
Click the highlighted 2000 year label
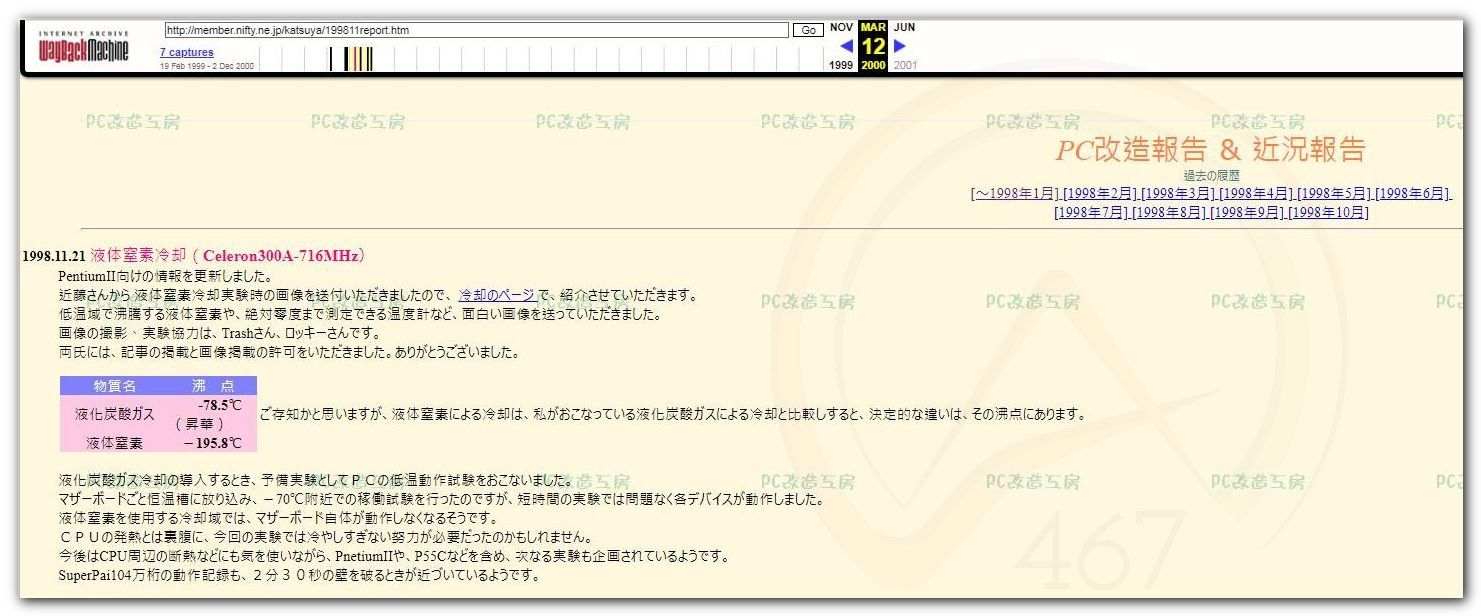click(x=873, y=66)
